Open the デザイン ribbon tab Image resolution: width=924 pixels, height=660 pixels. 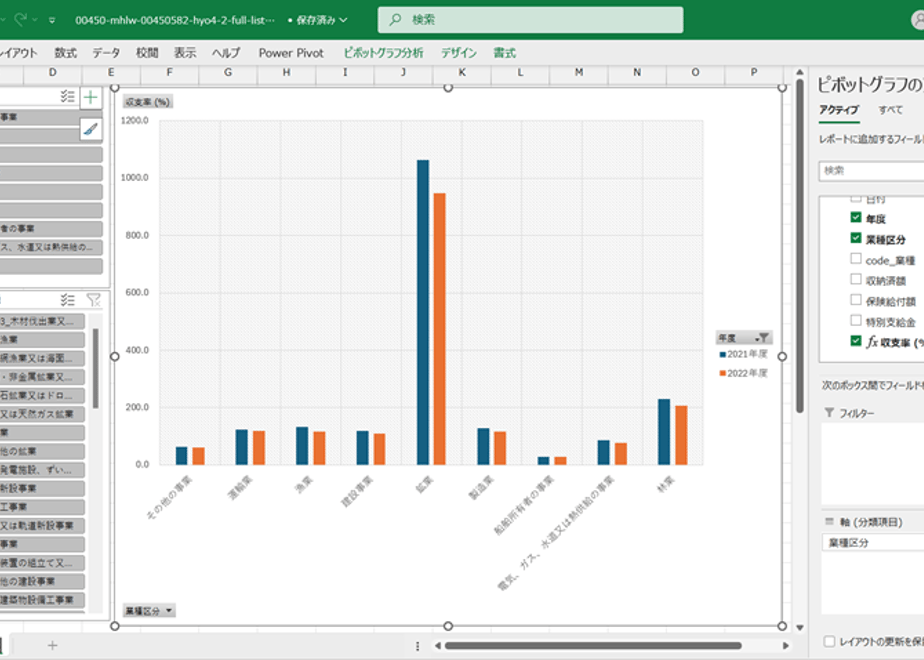coord(458,53)
